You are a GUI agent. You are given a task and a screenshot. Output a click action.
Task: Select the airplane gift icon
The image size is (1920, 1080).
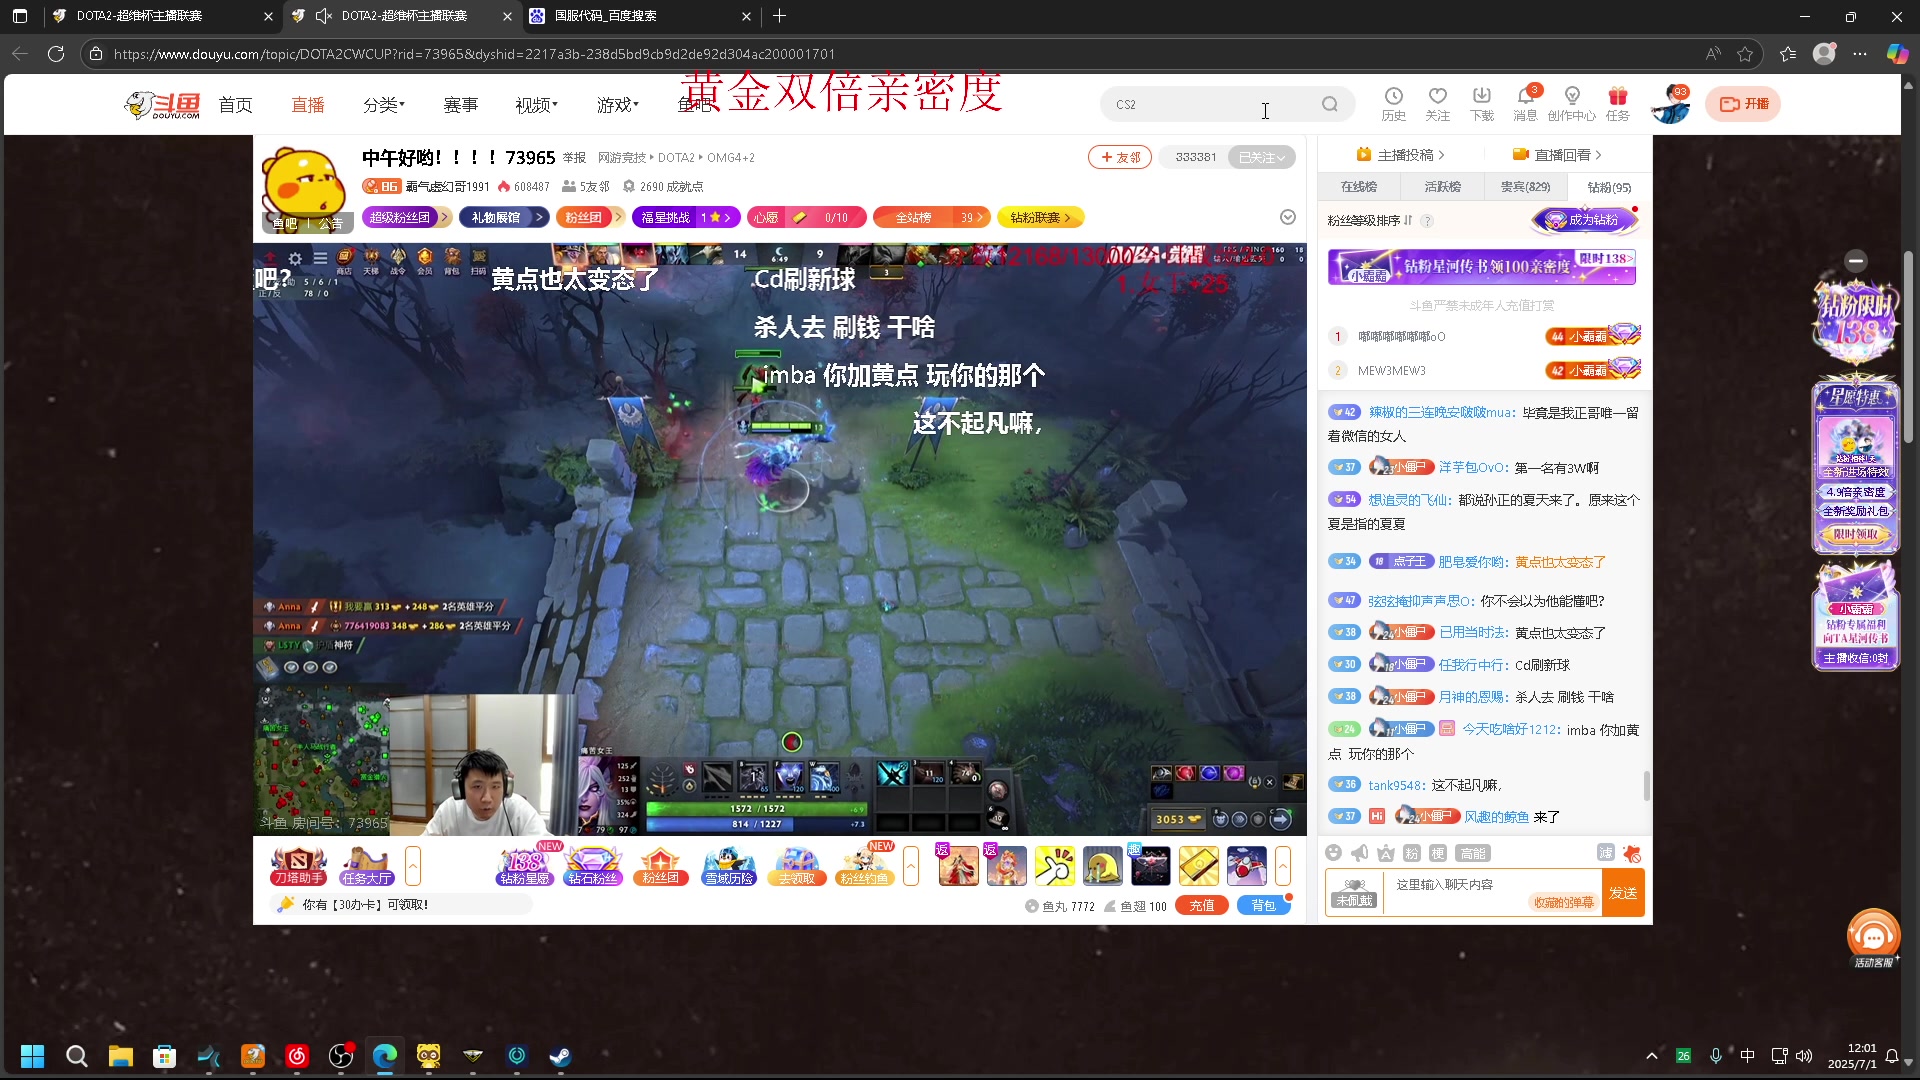[1246, 865]
